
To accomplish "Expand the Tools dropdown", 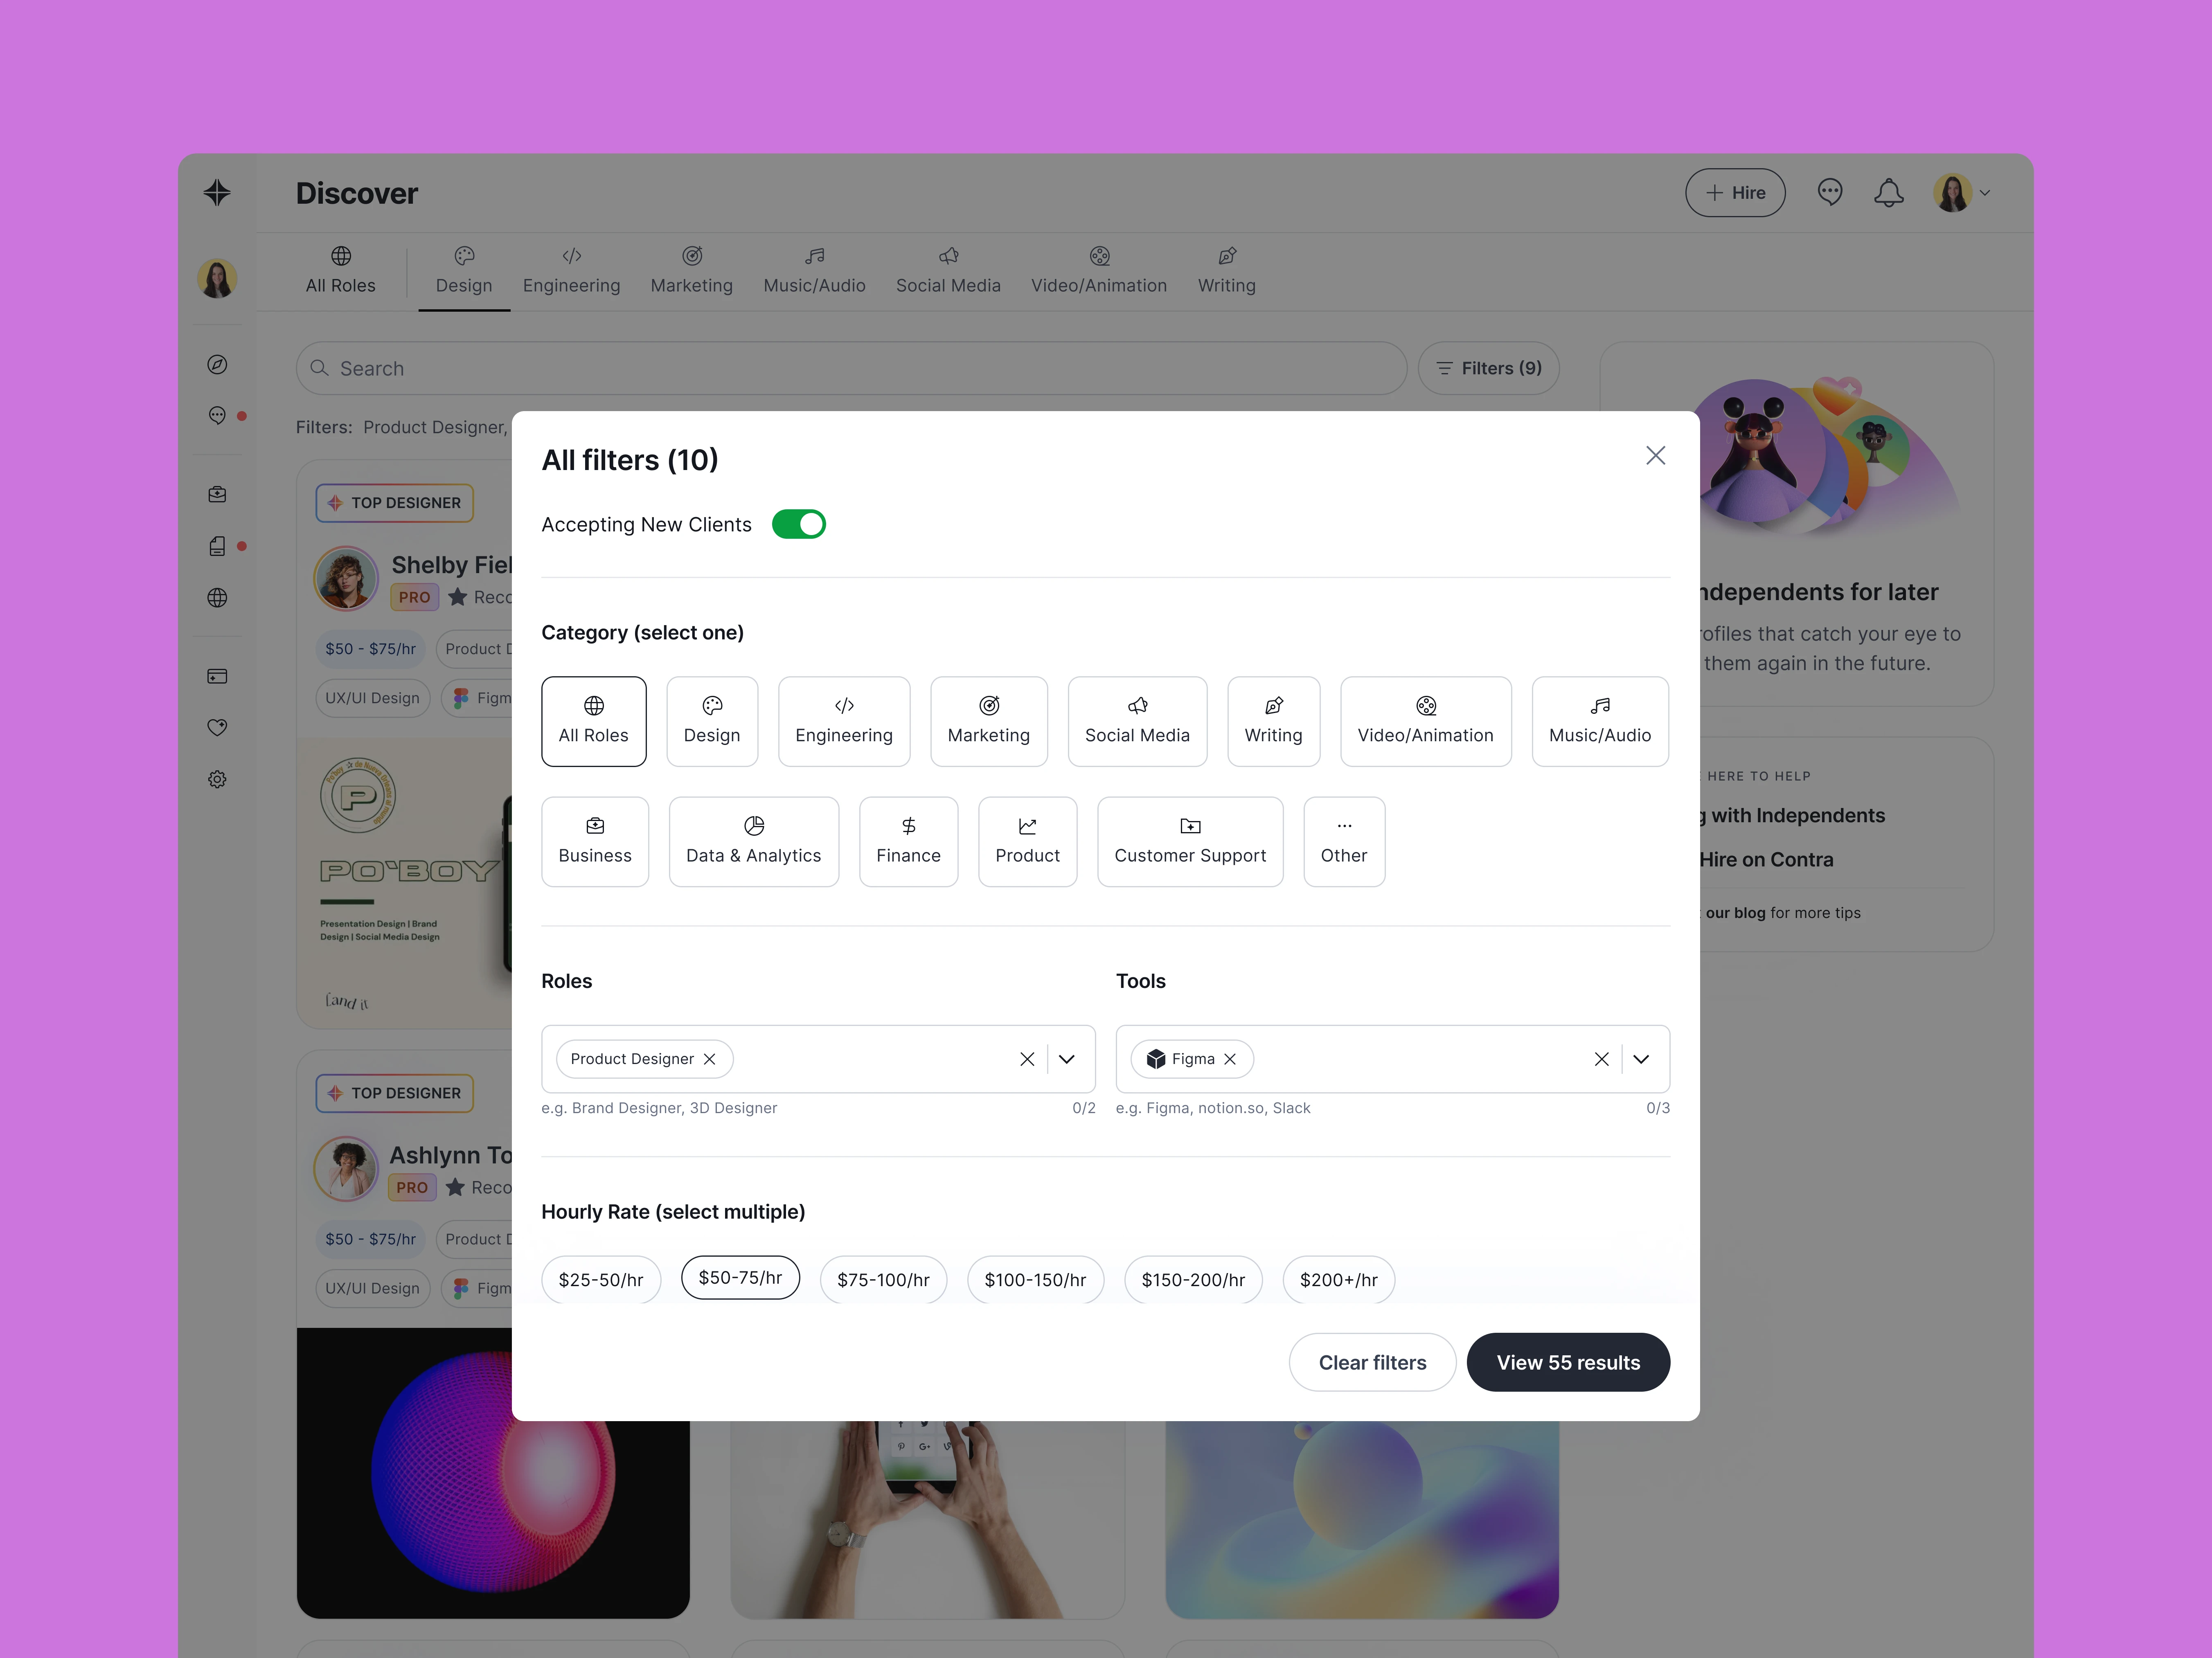I will click(x=1641, y=1059).
